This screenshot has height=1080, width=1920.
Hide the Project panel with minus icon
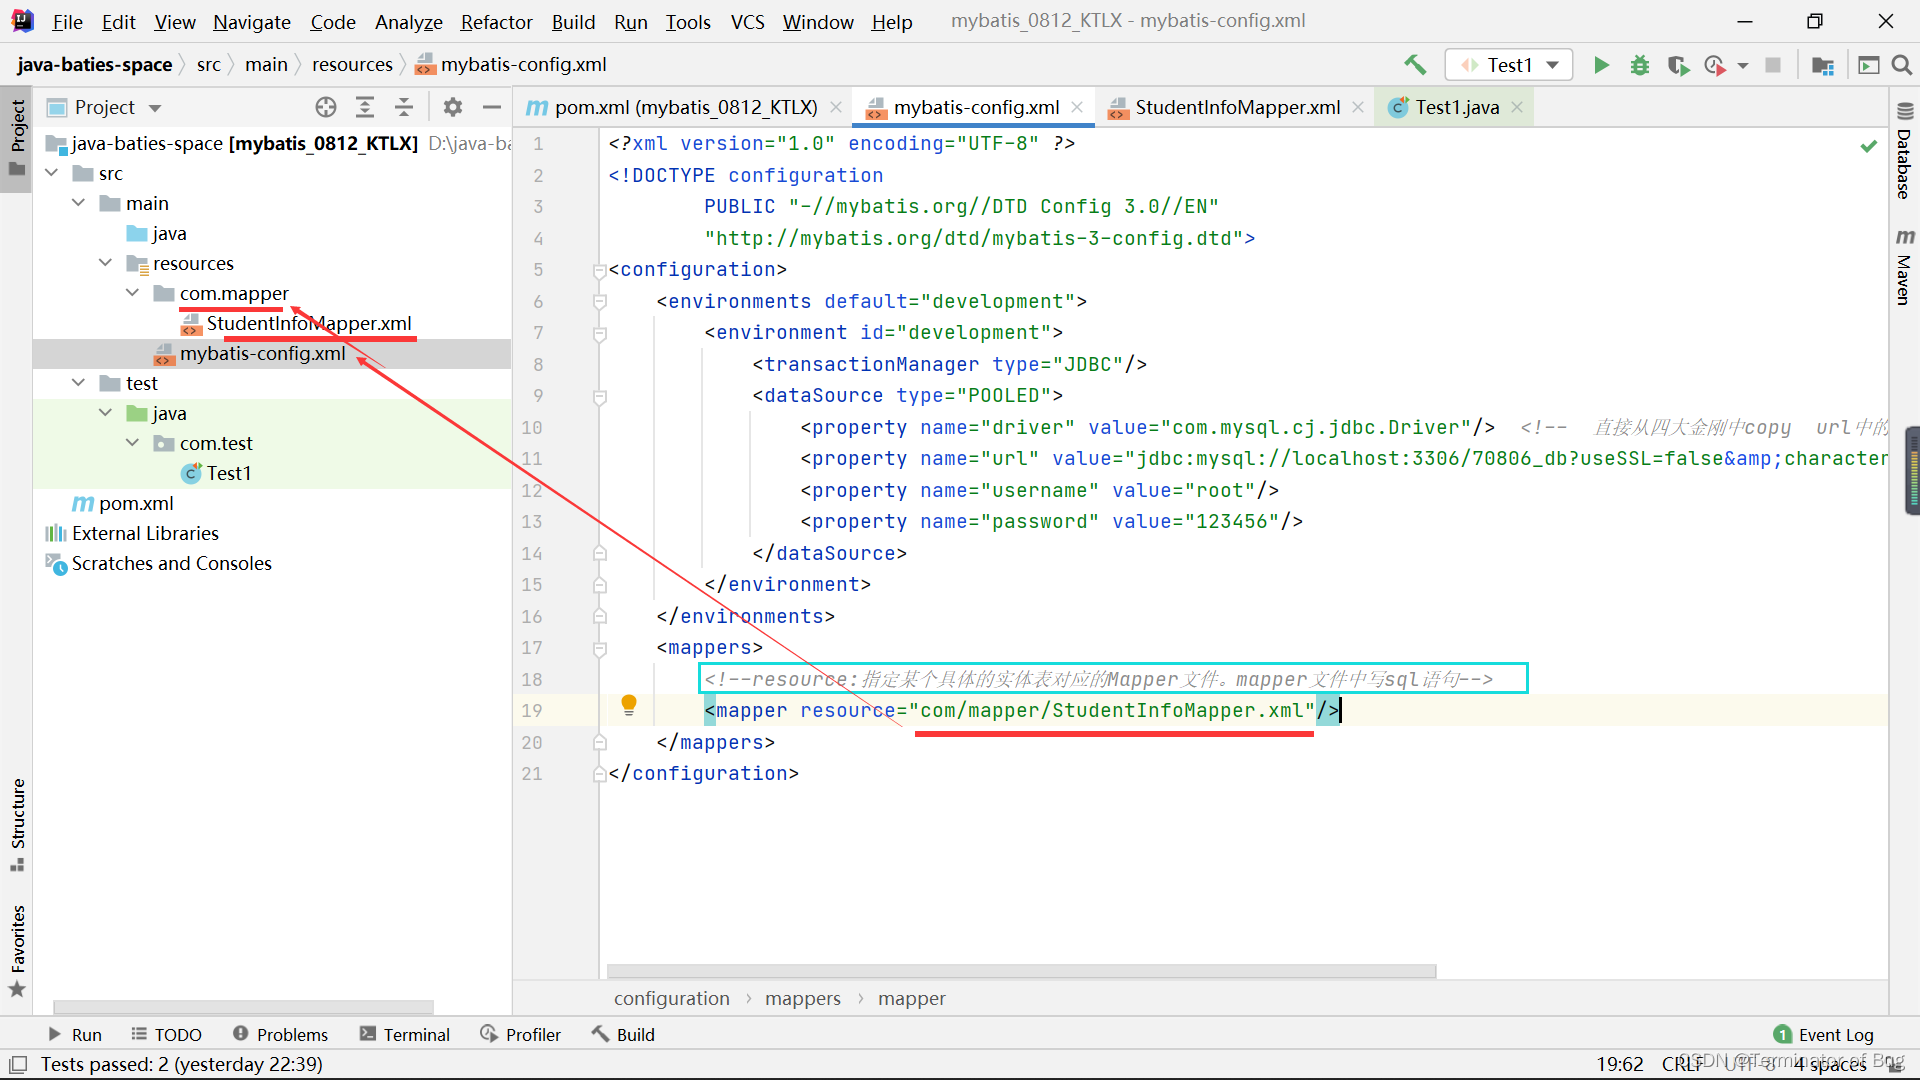(x=492, y=107)
